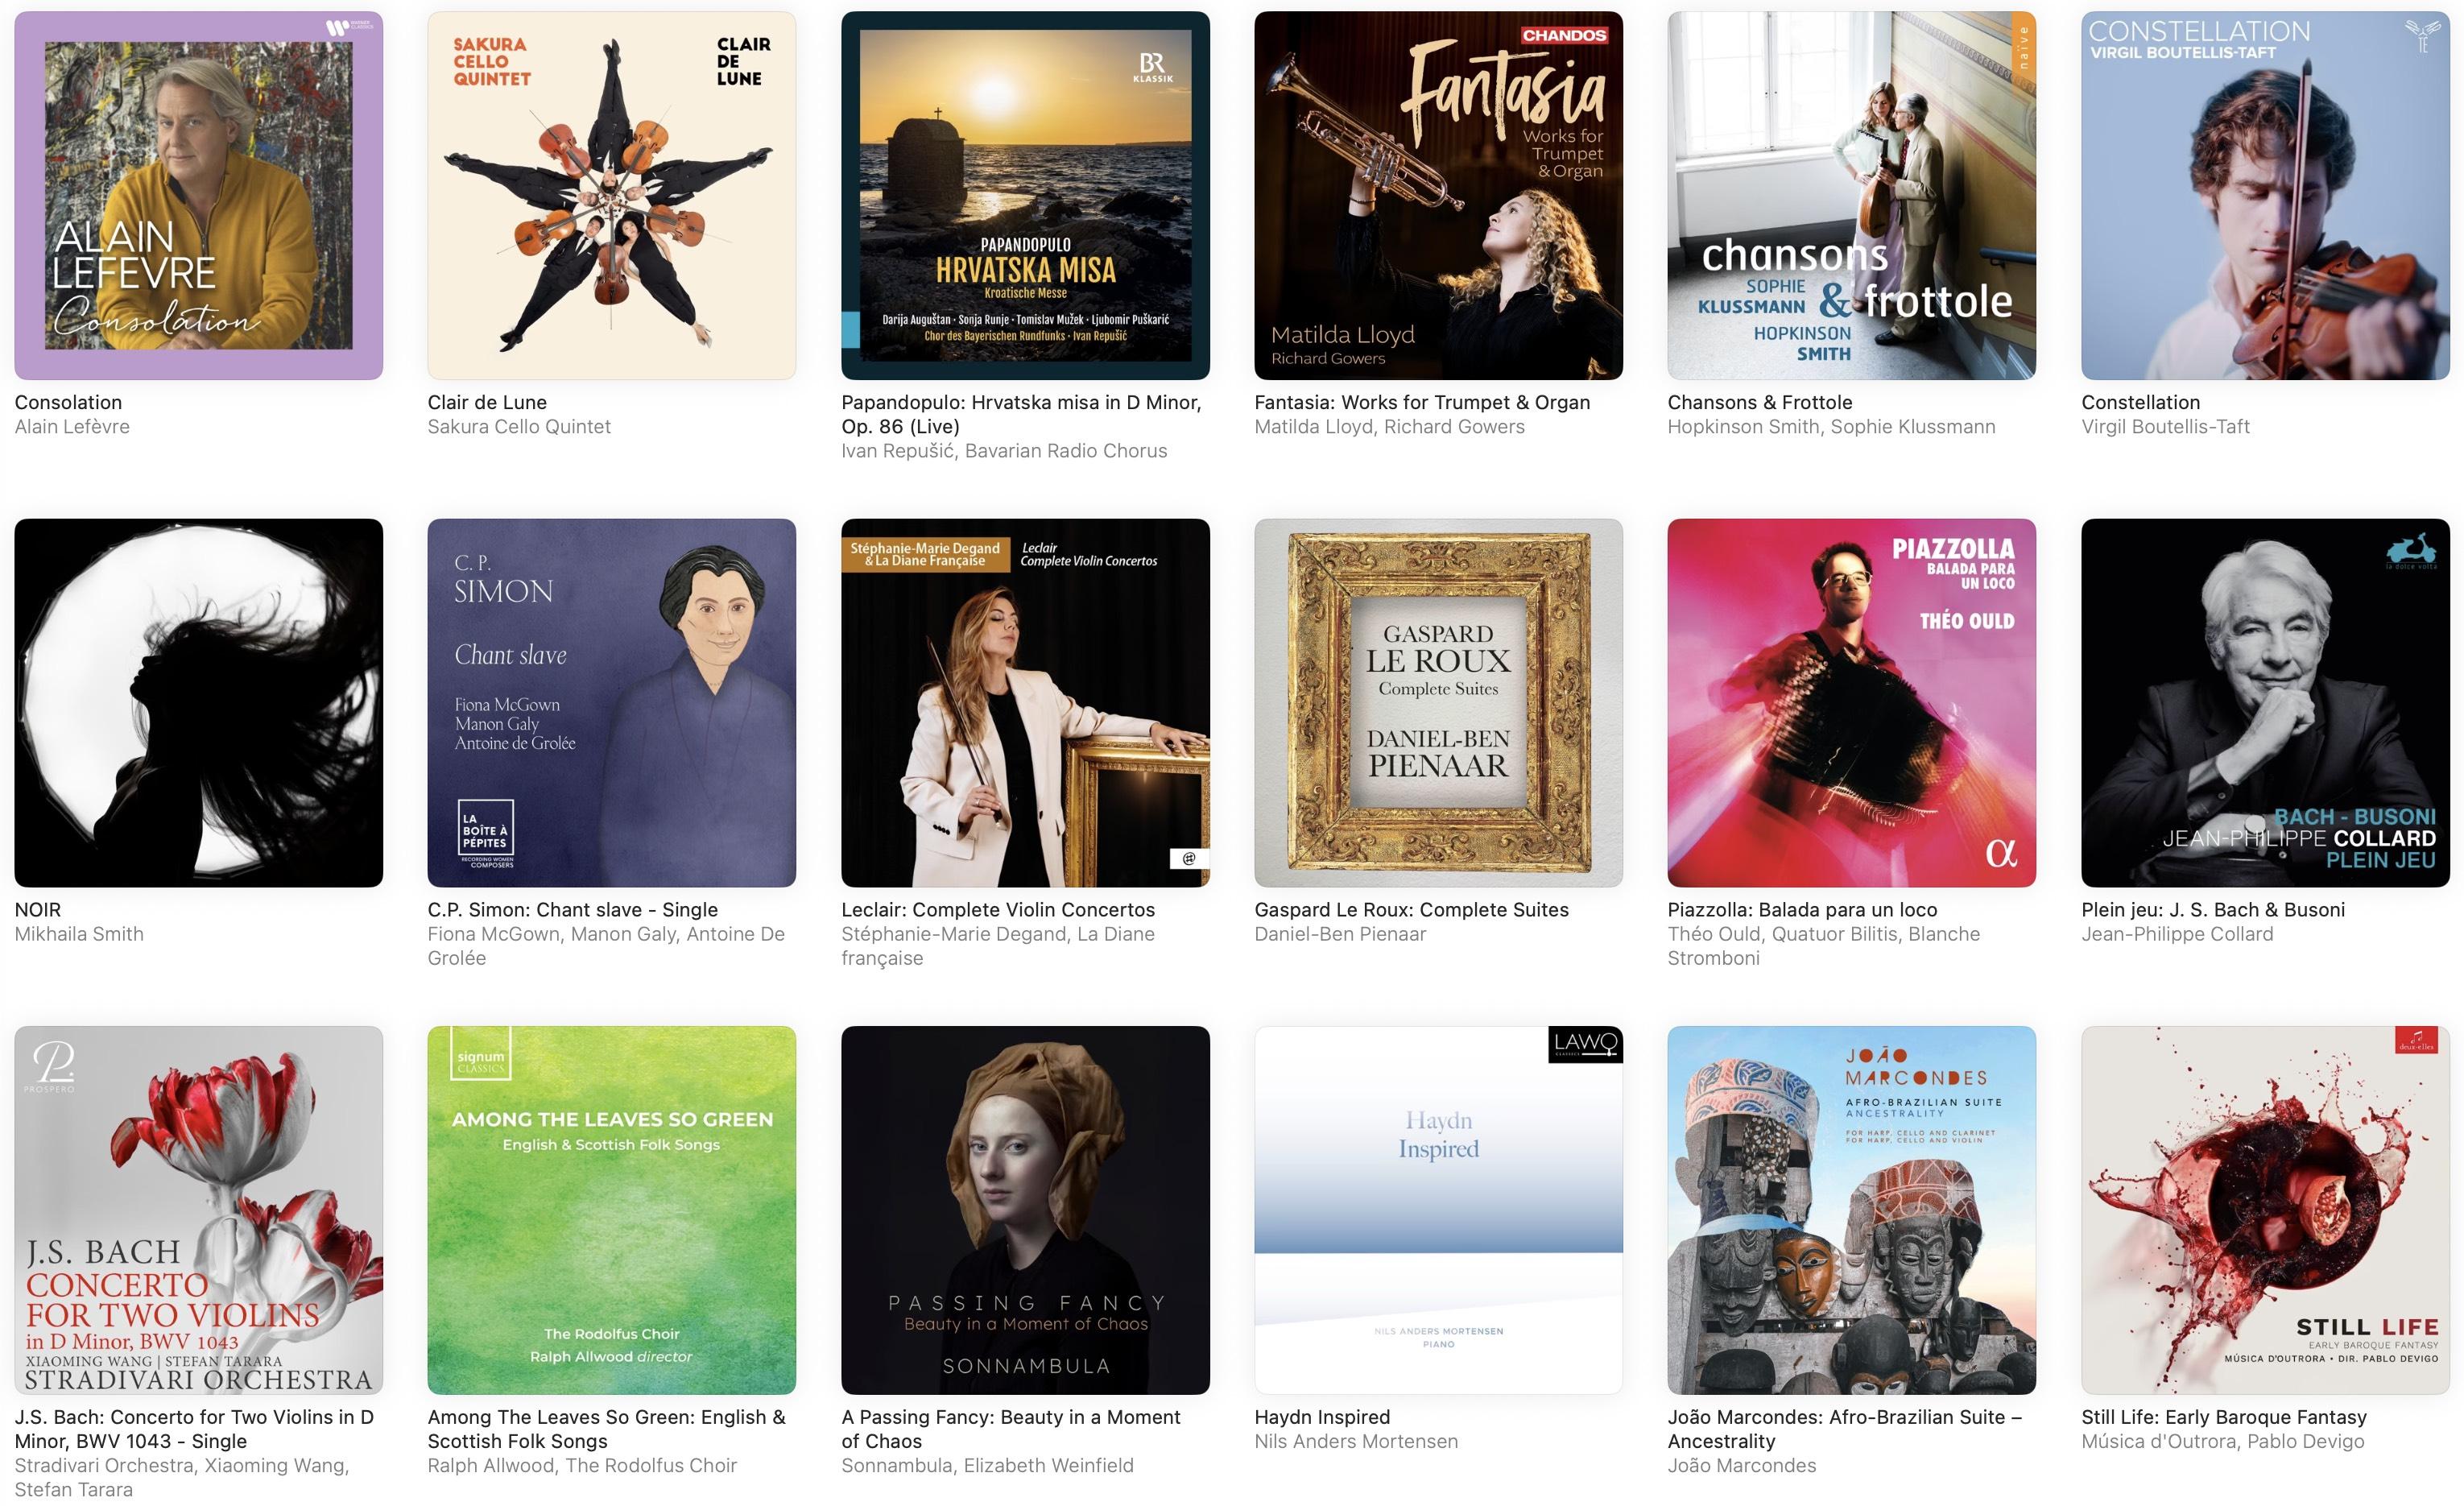Click the C.P. Simon Chant slave cover
The image size is (2464, 1506).
[611, 702]
